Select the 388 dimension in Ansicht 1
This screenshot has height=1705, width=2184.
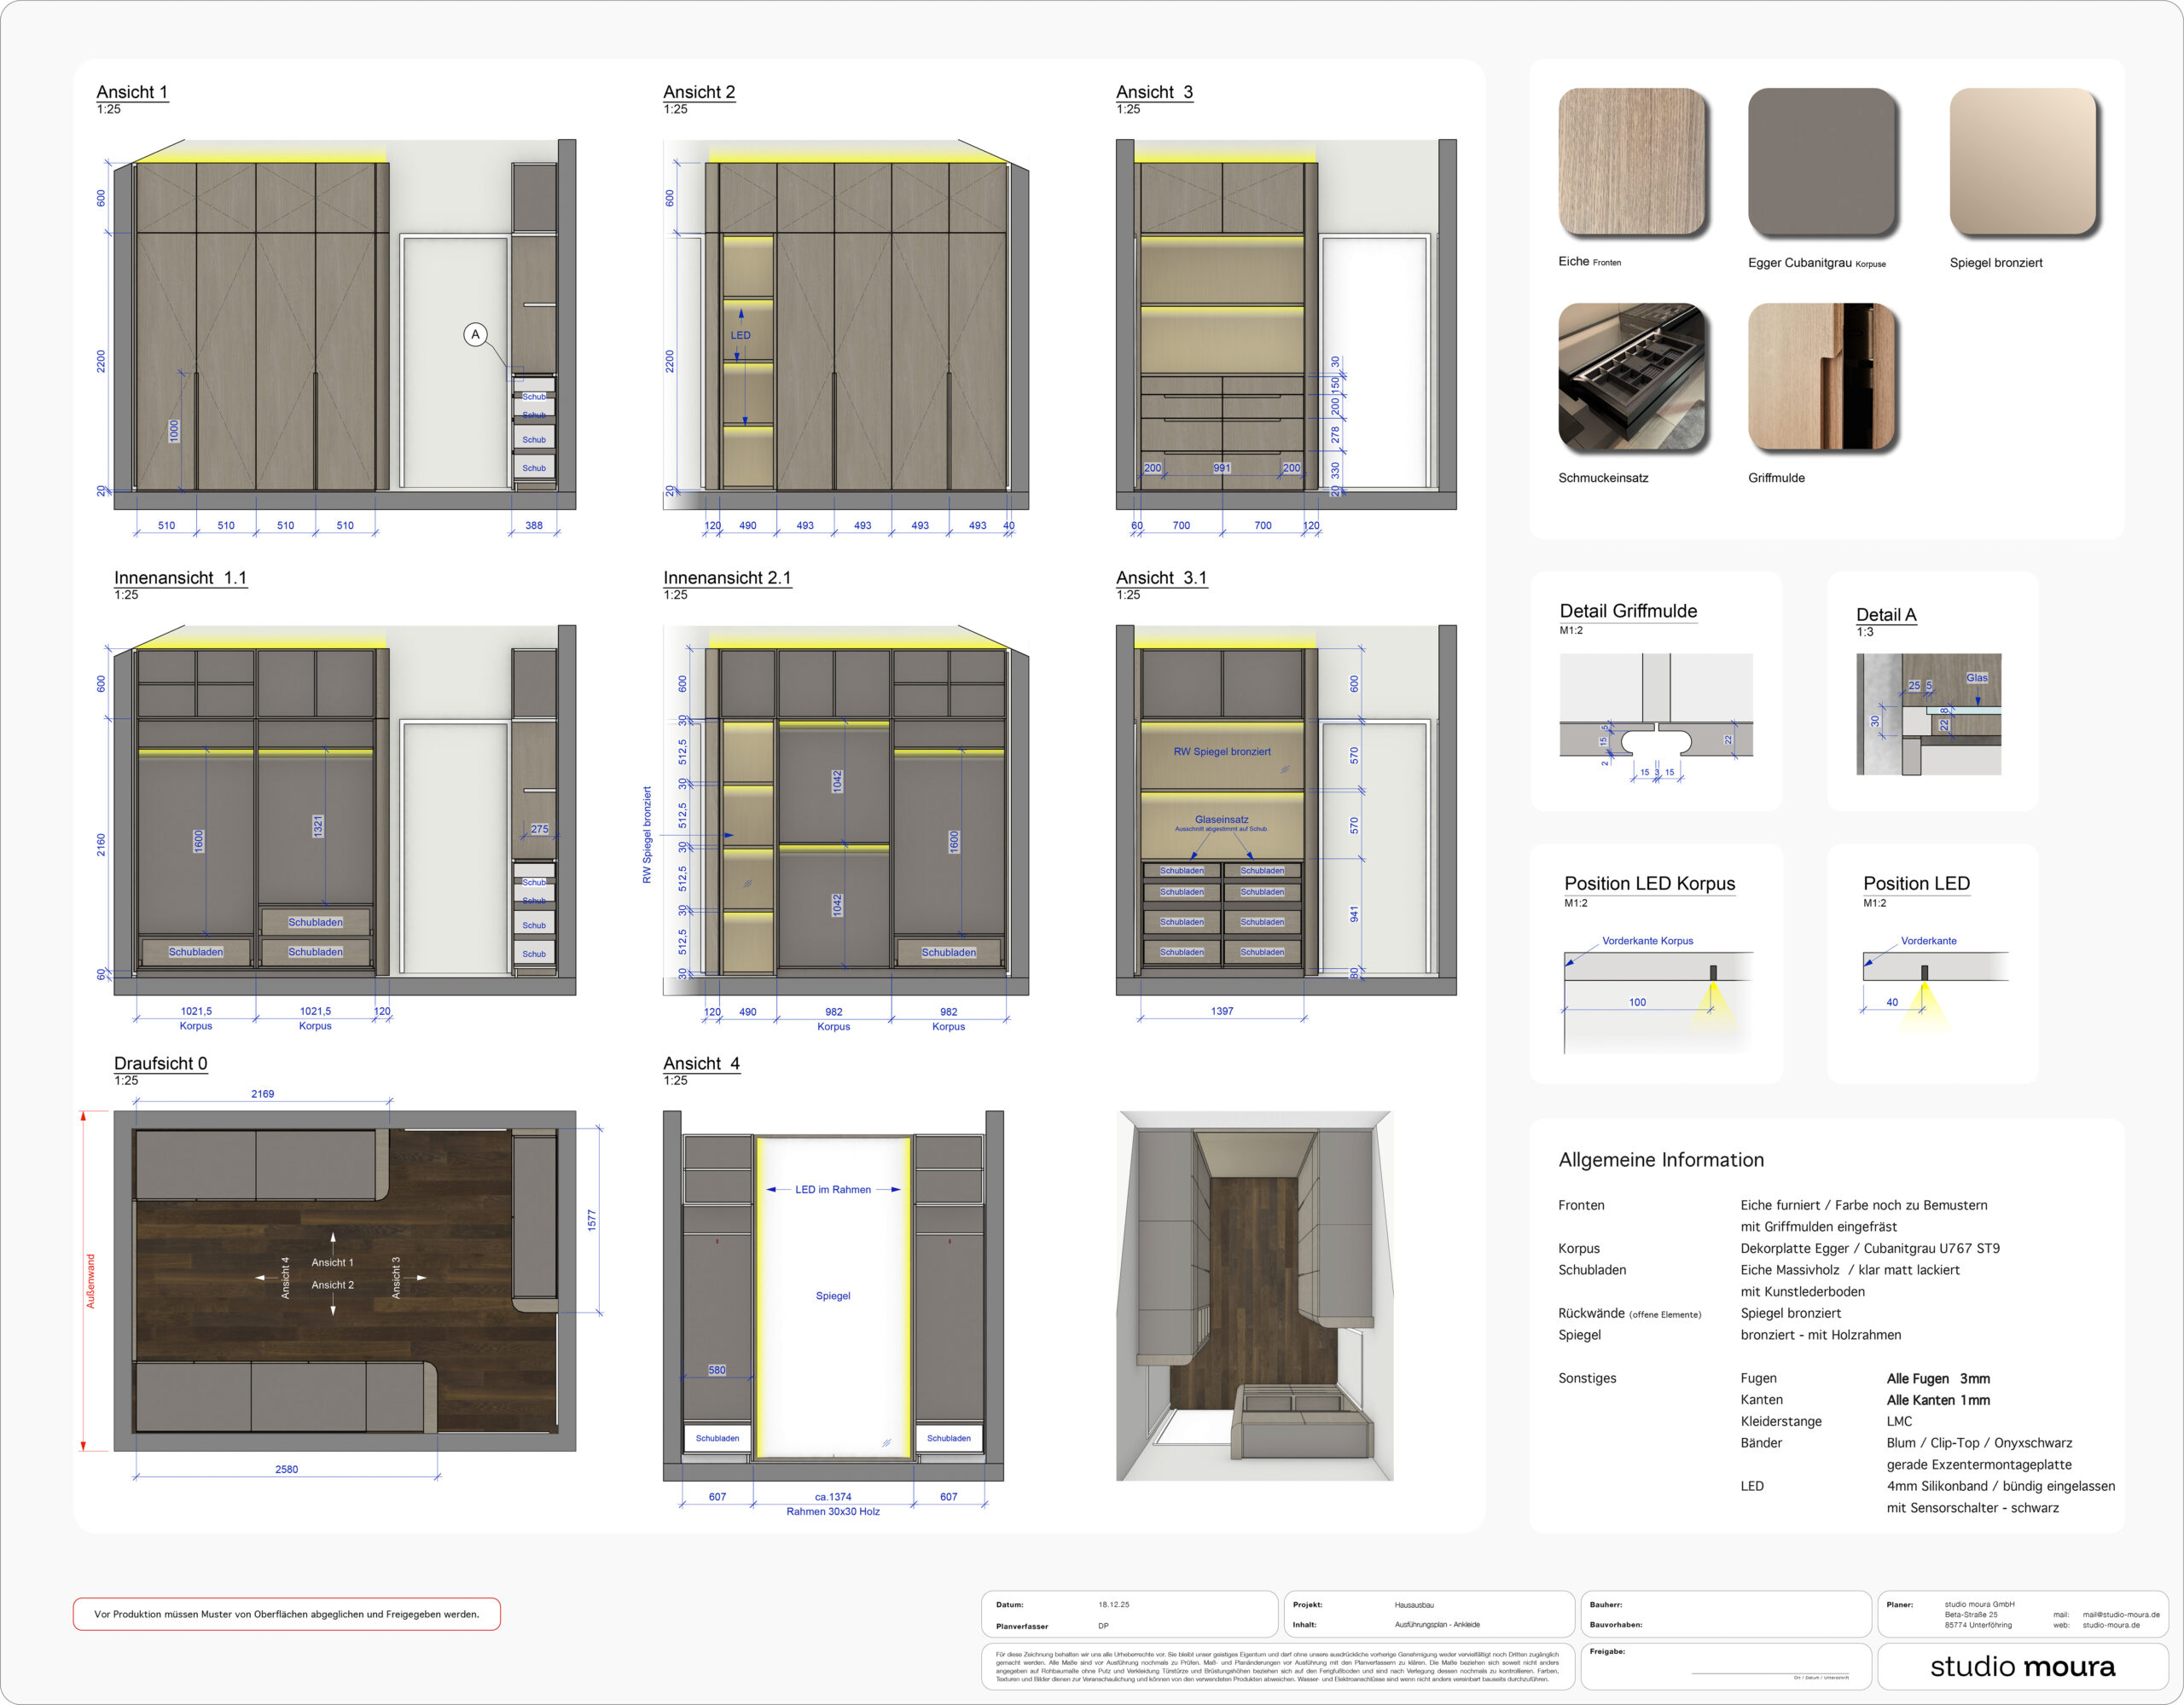pyautogui.click(x=534, y=525)
